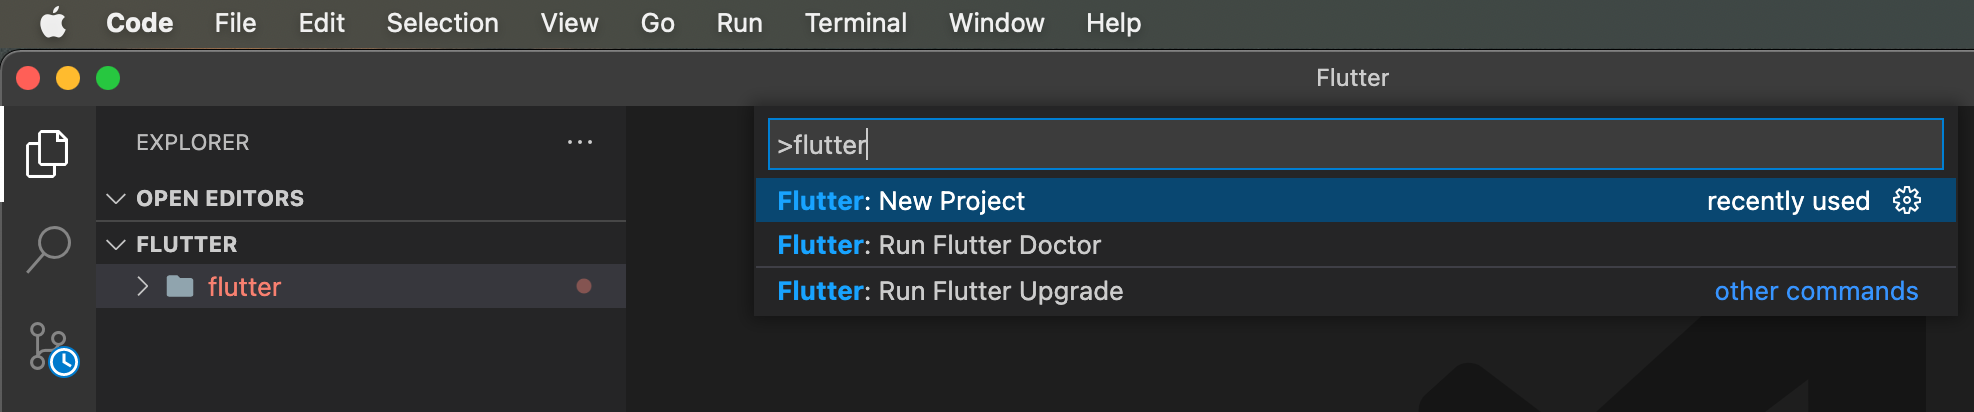Viewport: 1974px width, 412px height.
Task: Click the modified dot on flutter folder
Action: (584, 287)
